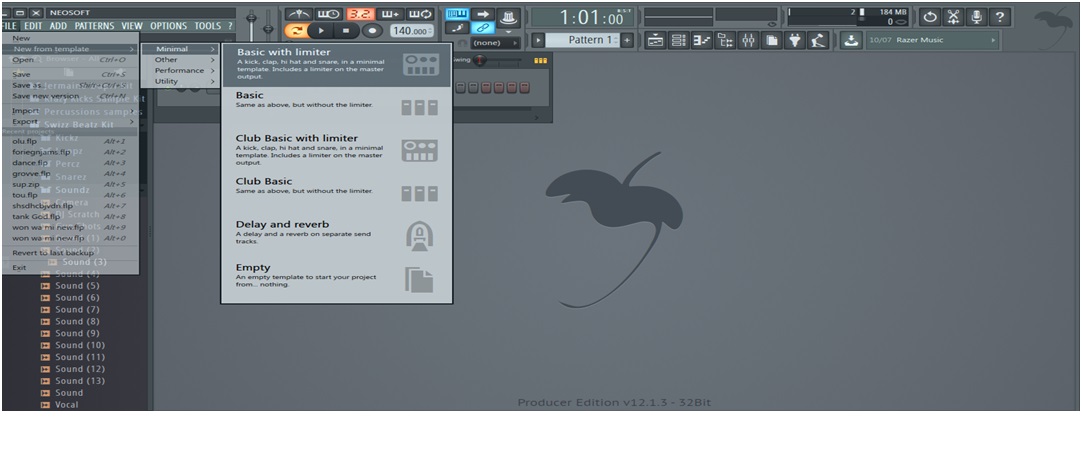This screenshot has width=1082, height=460.
Task: Click the record button
Action: [x=373, y=30]
